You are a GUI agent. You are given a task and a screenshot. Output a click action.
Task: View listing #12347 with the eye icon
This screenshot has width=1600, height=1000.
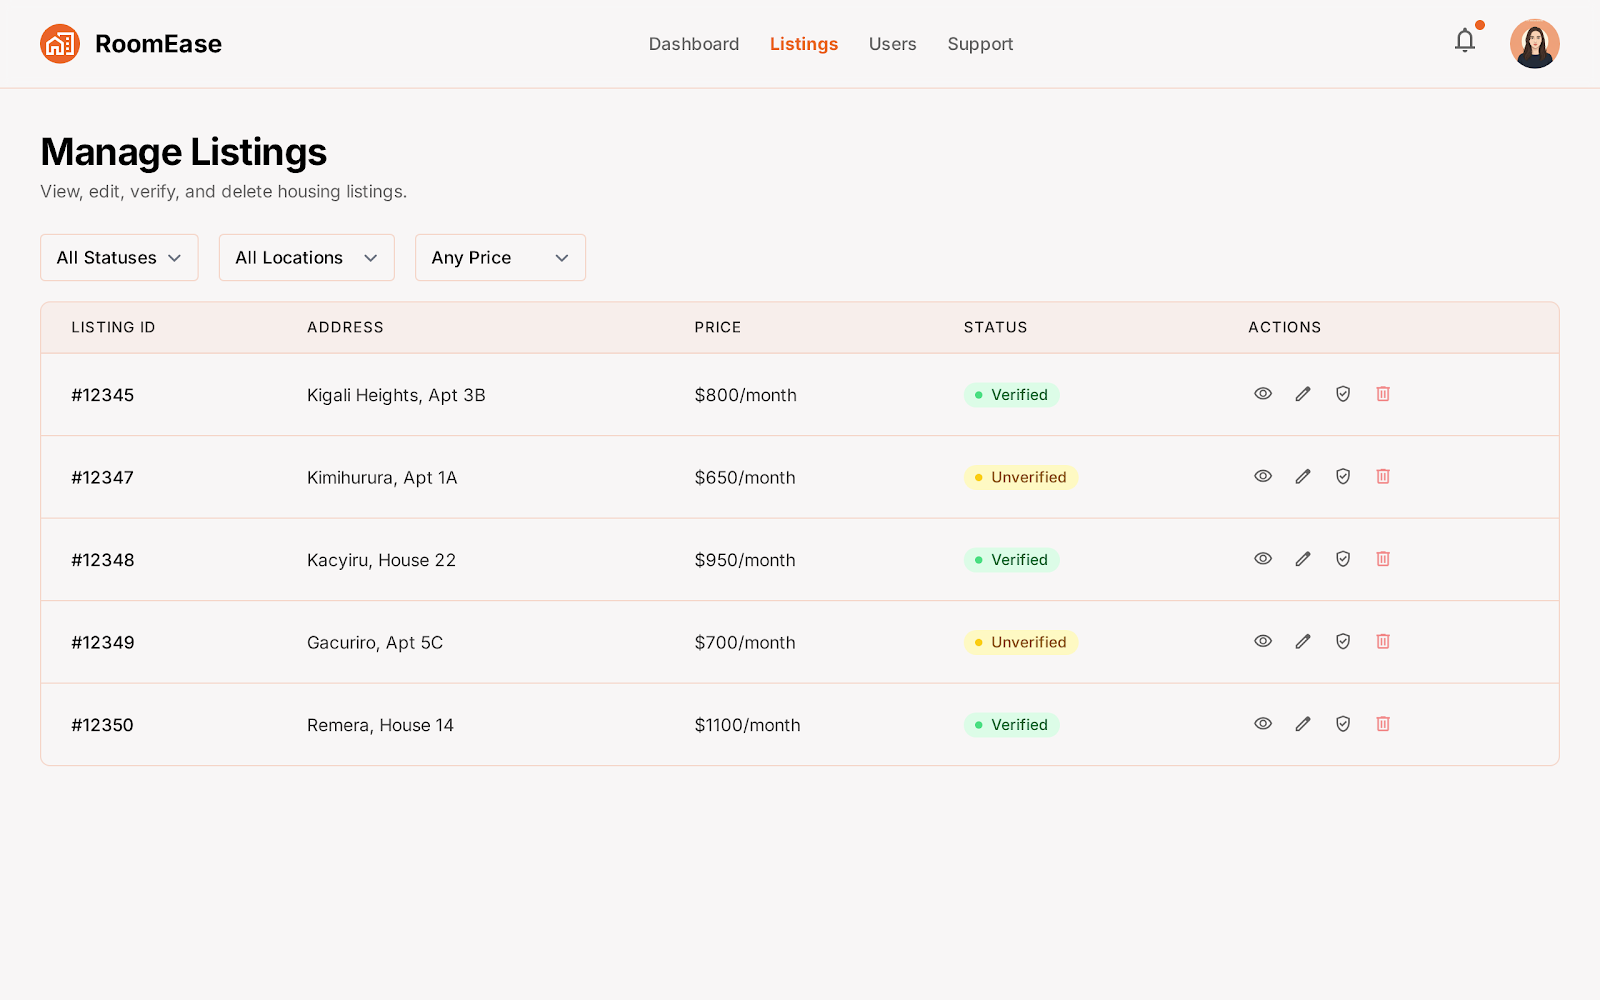(1263, 476)
